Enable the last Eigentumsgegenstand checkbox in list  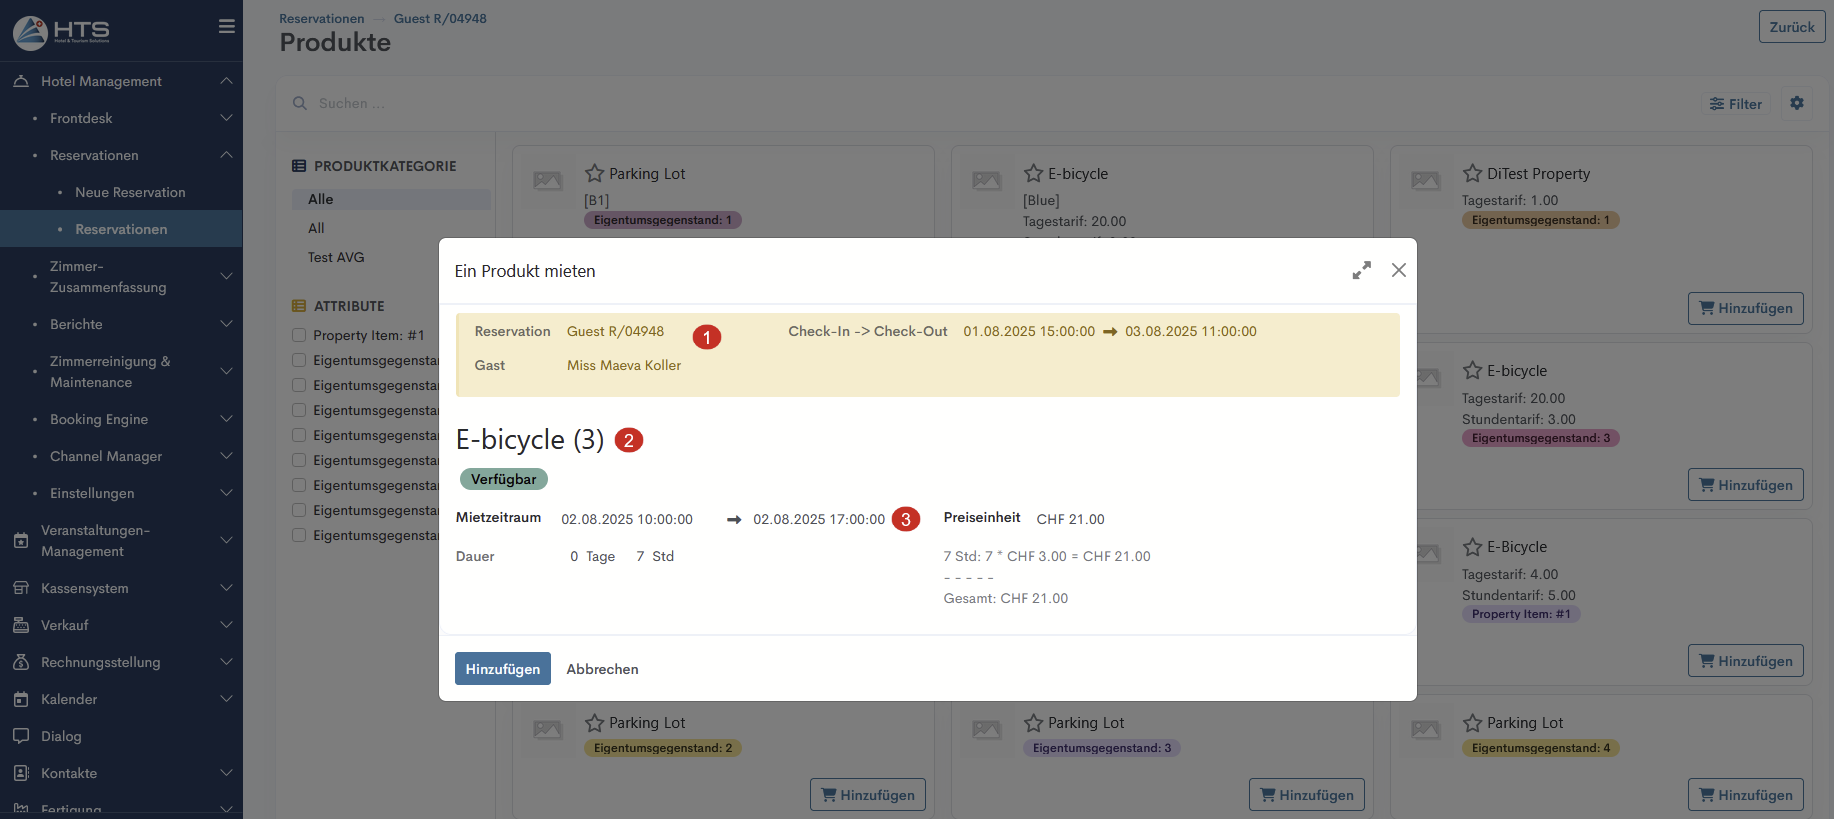[x=299, y=535]
